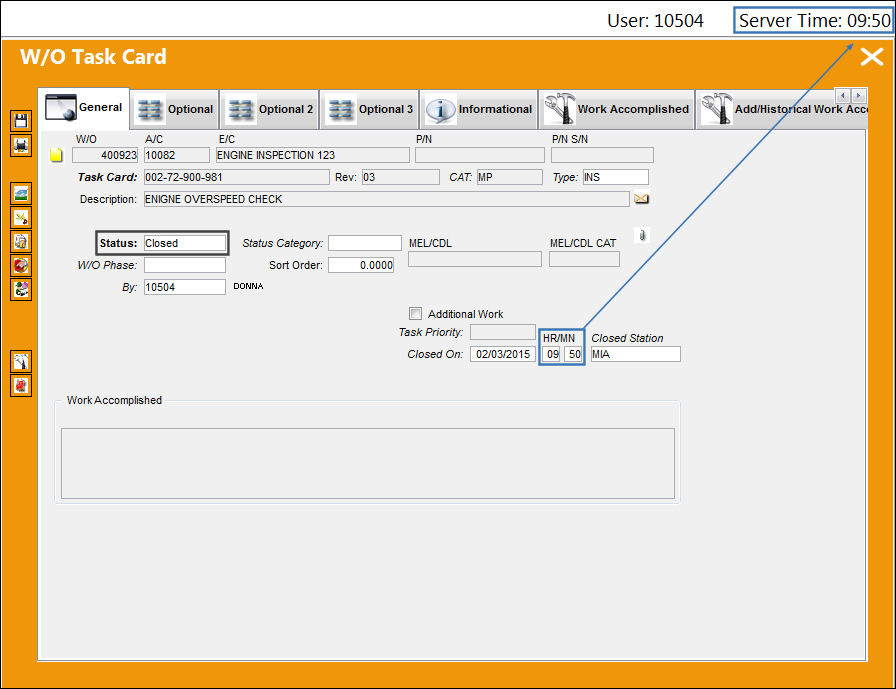Click the yellow note icon beside W/O
The width and height of the screenshot is (896, 689).
click(56, 155)
